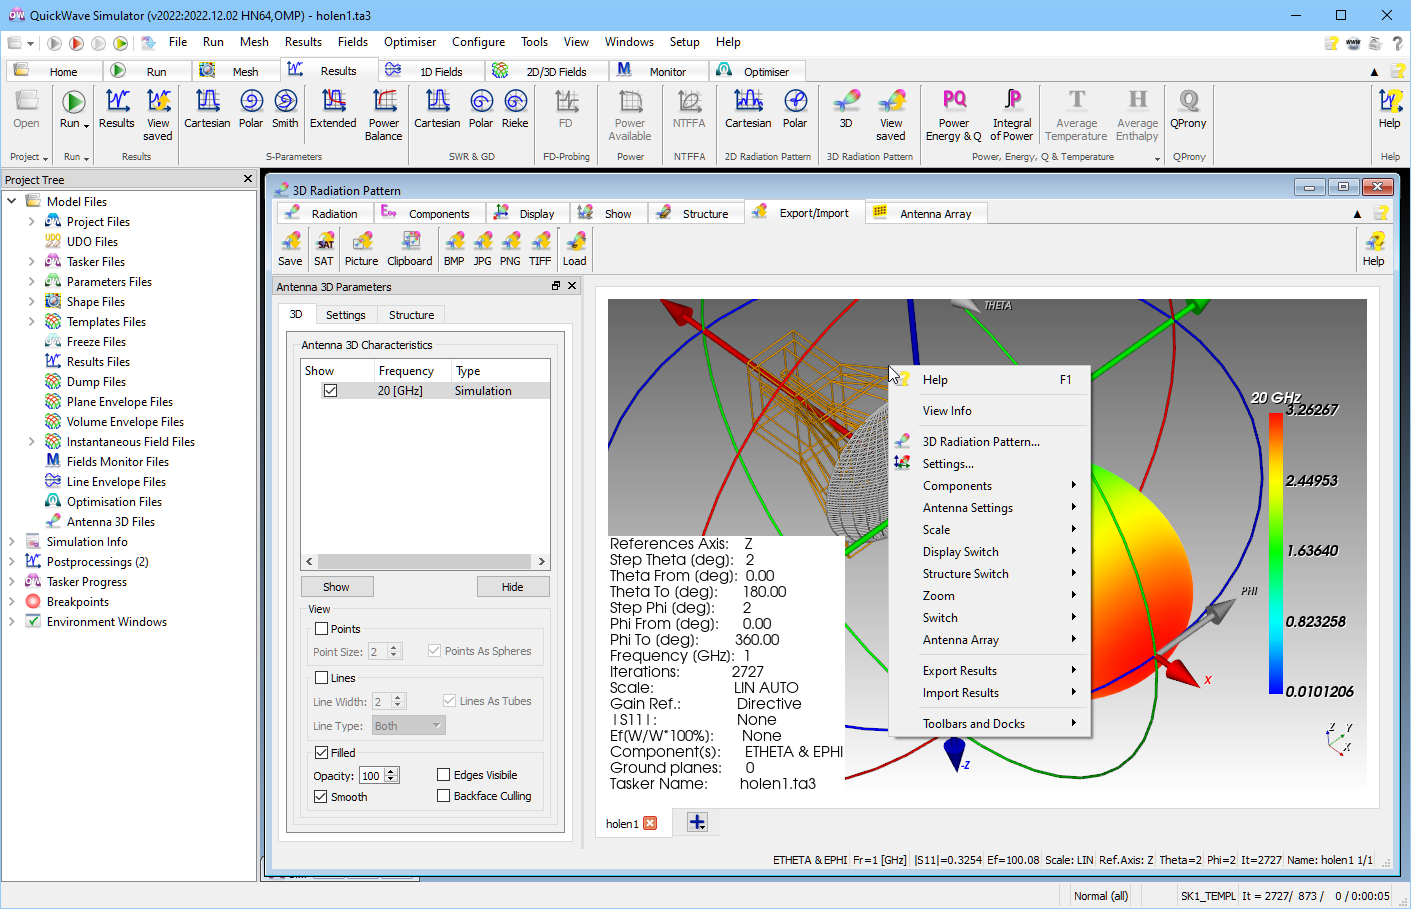Collapse the Model Files tree node
The height and width of the screenshot is (909, 1411).
point(12,202)
